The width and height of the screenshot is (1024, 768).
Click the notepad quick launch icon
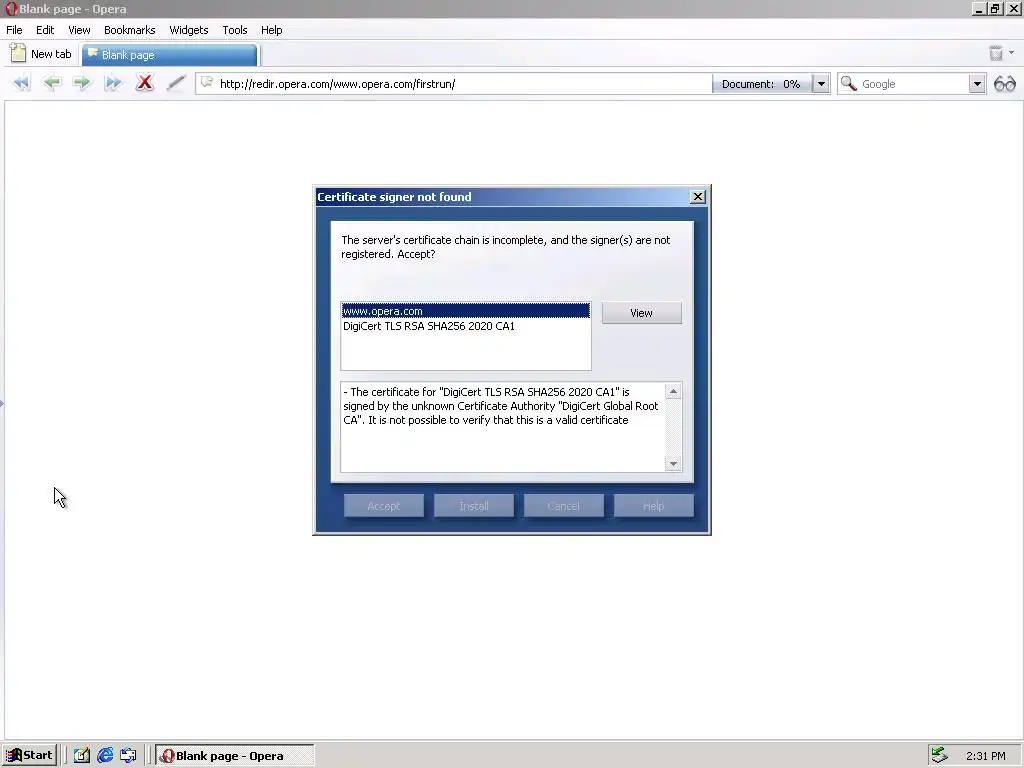[82, 755]
